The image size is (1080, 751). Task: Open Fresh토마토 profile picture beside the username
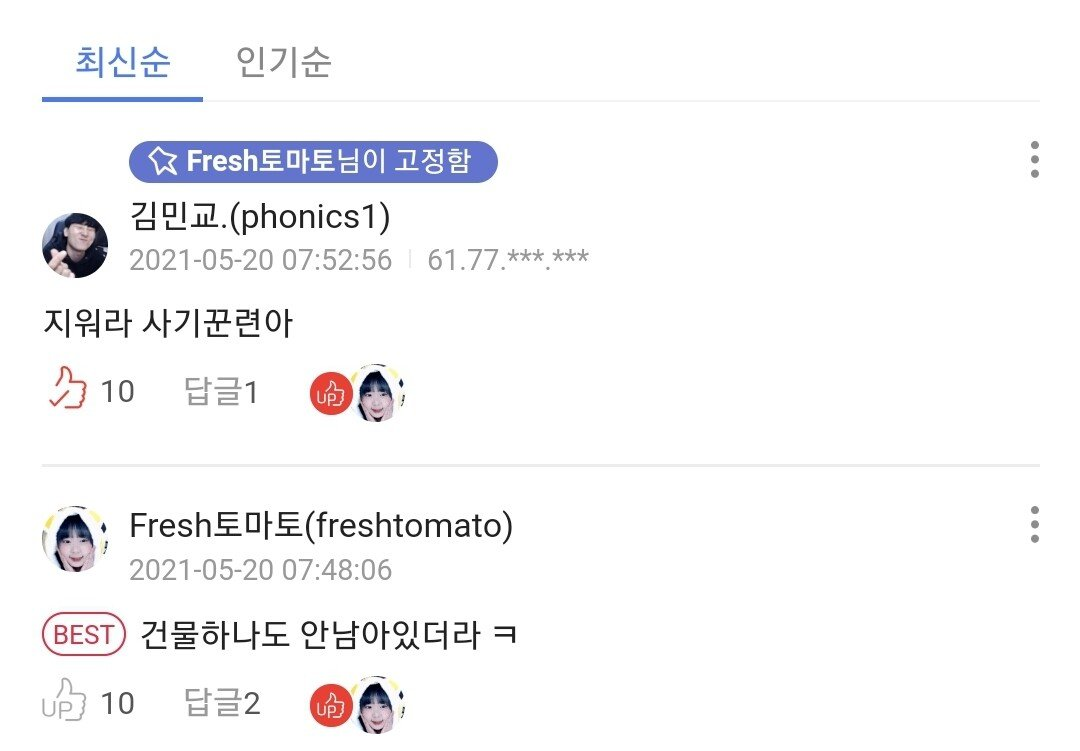pos(75,539)
